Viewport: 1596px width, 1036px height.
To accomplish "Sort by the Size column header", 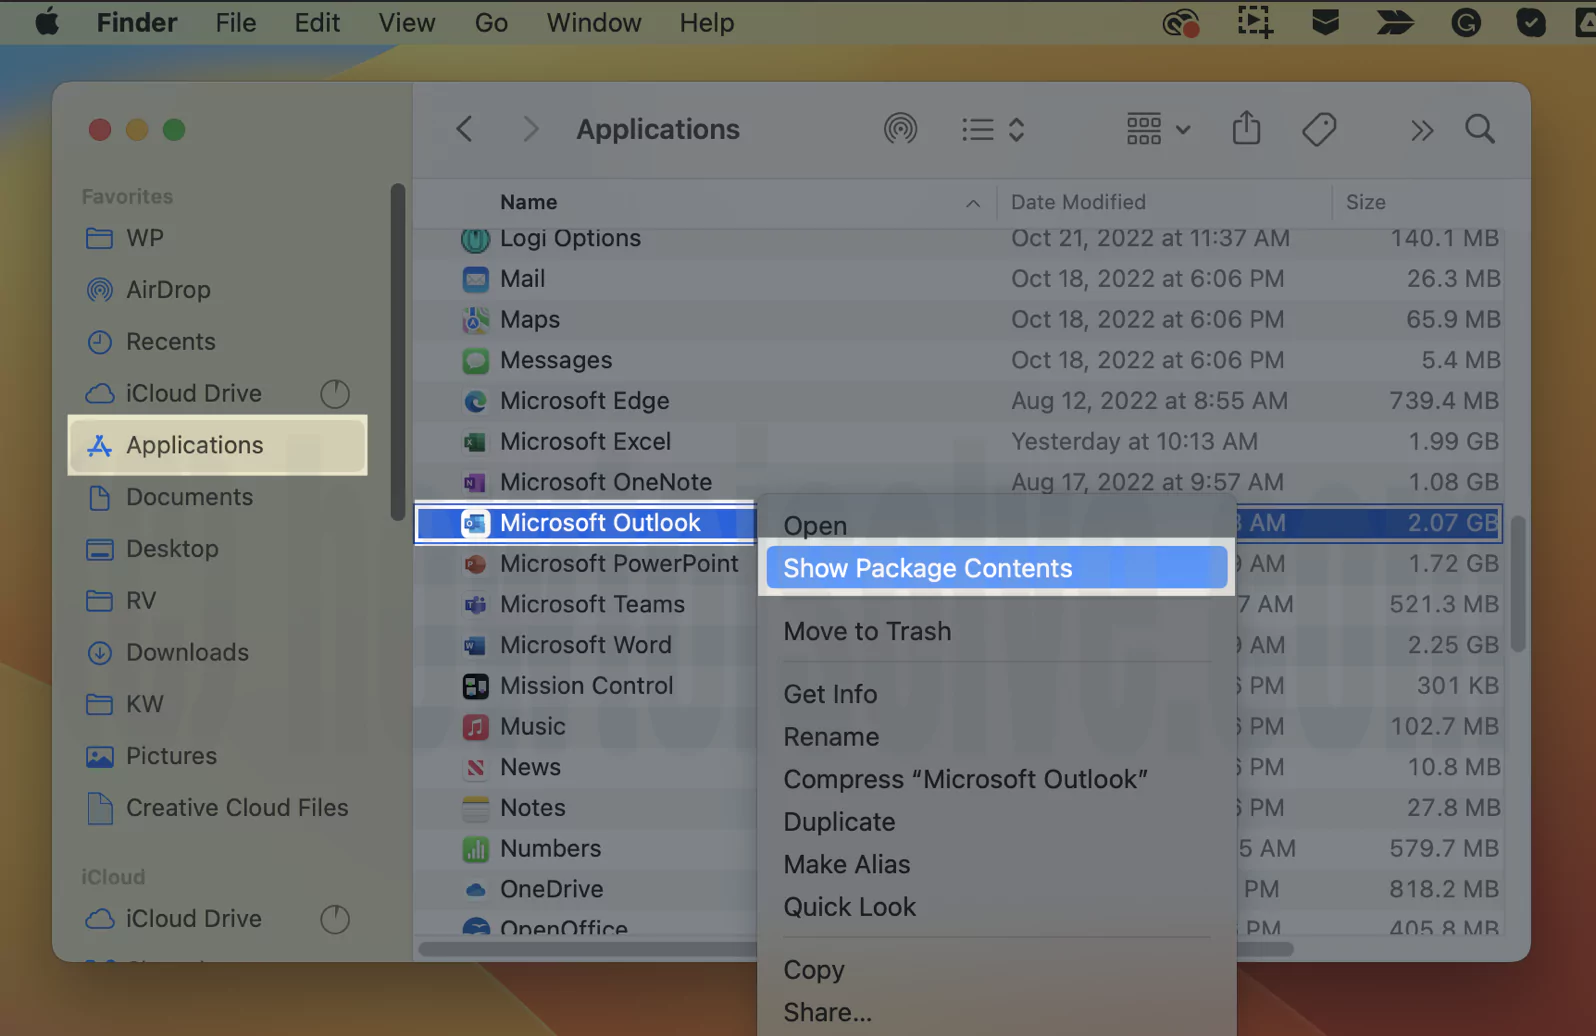I will point(1365,202).
